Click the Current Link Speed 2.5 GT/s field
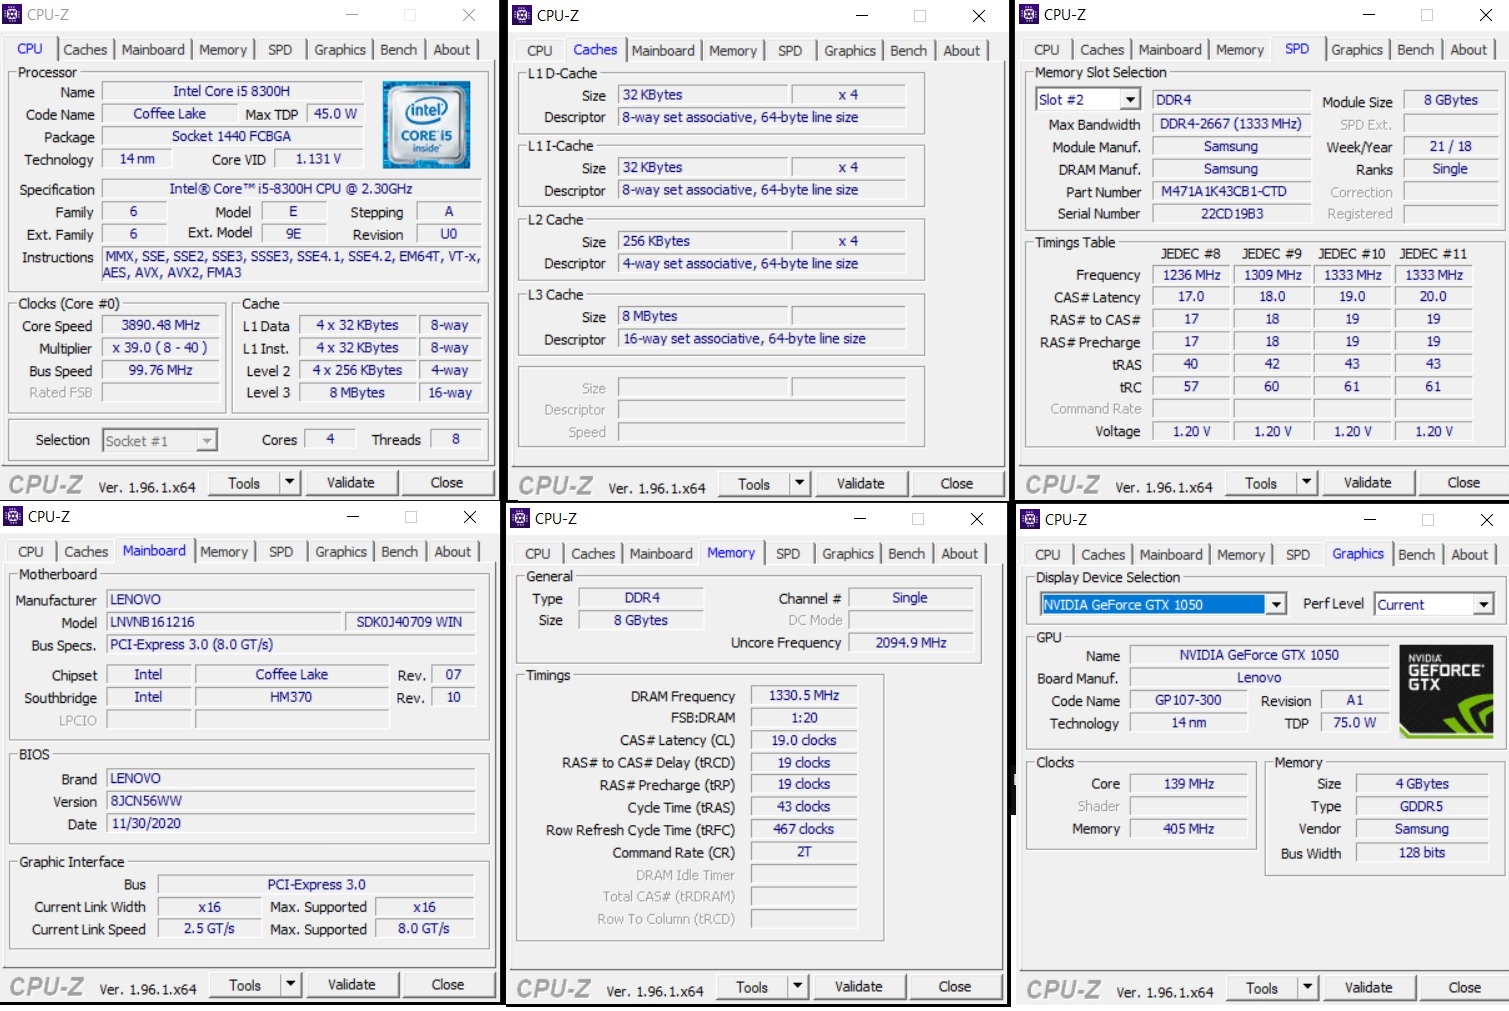This screenshot has height=1011, width=1509. pyautogui.click(x=209, y=929)
